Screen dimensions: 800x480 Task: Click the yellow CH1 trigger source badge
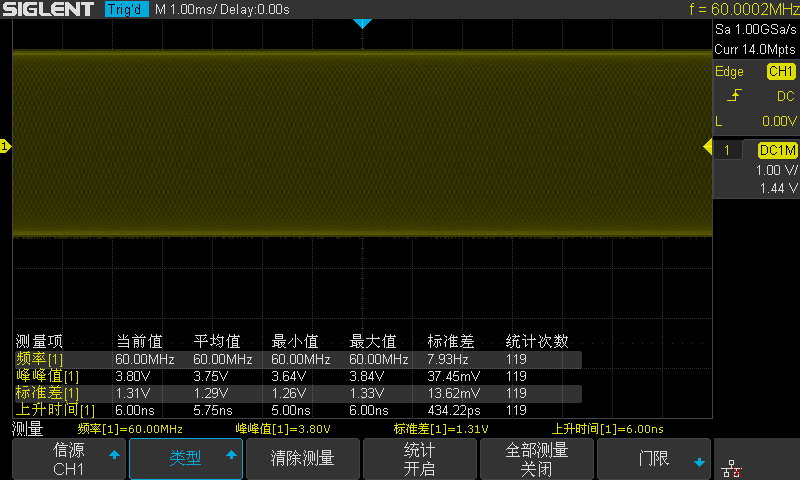click(x=780, y=72)
